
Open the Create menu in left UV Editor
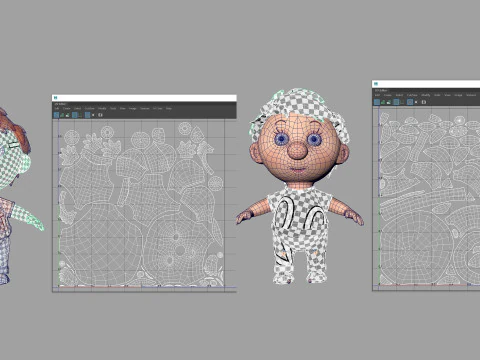click(67, 108)
